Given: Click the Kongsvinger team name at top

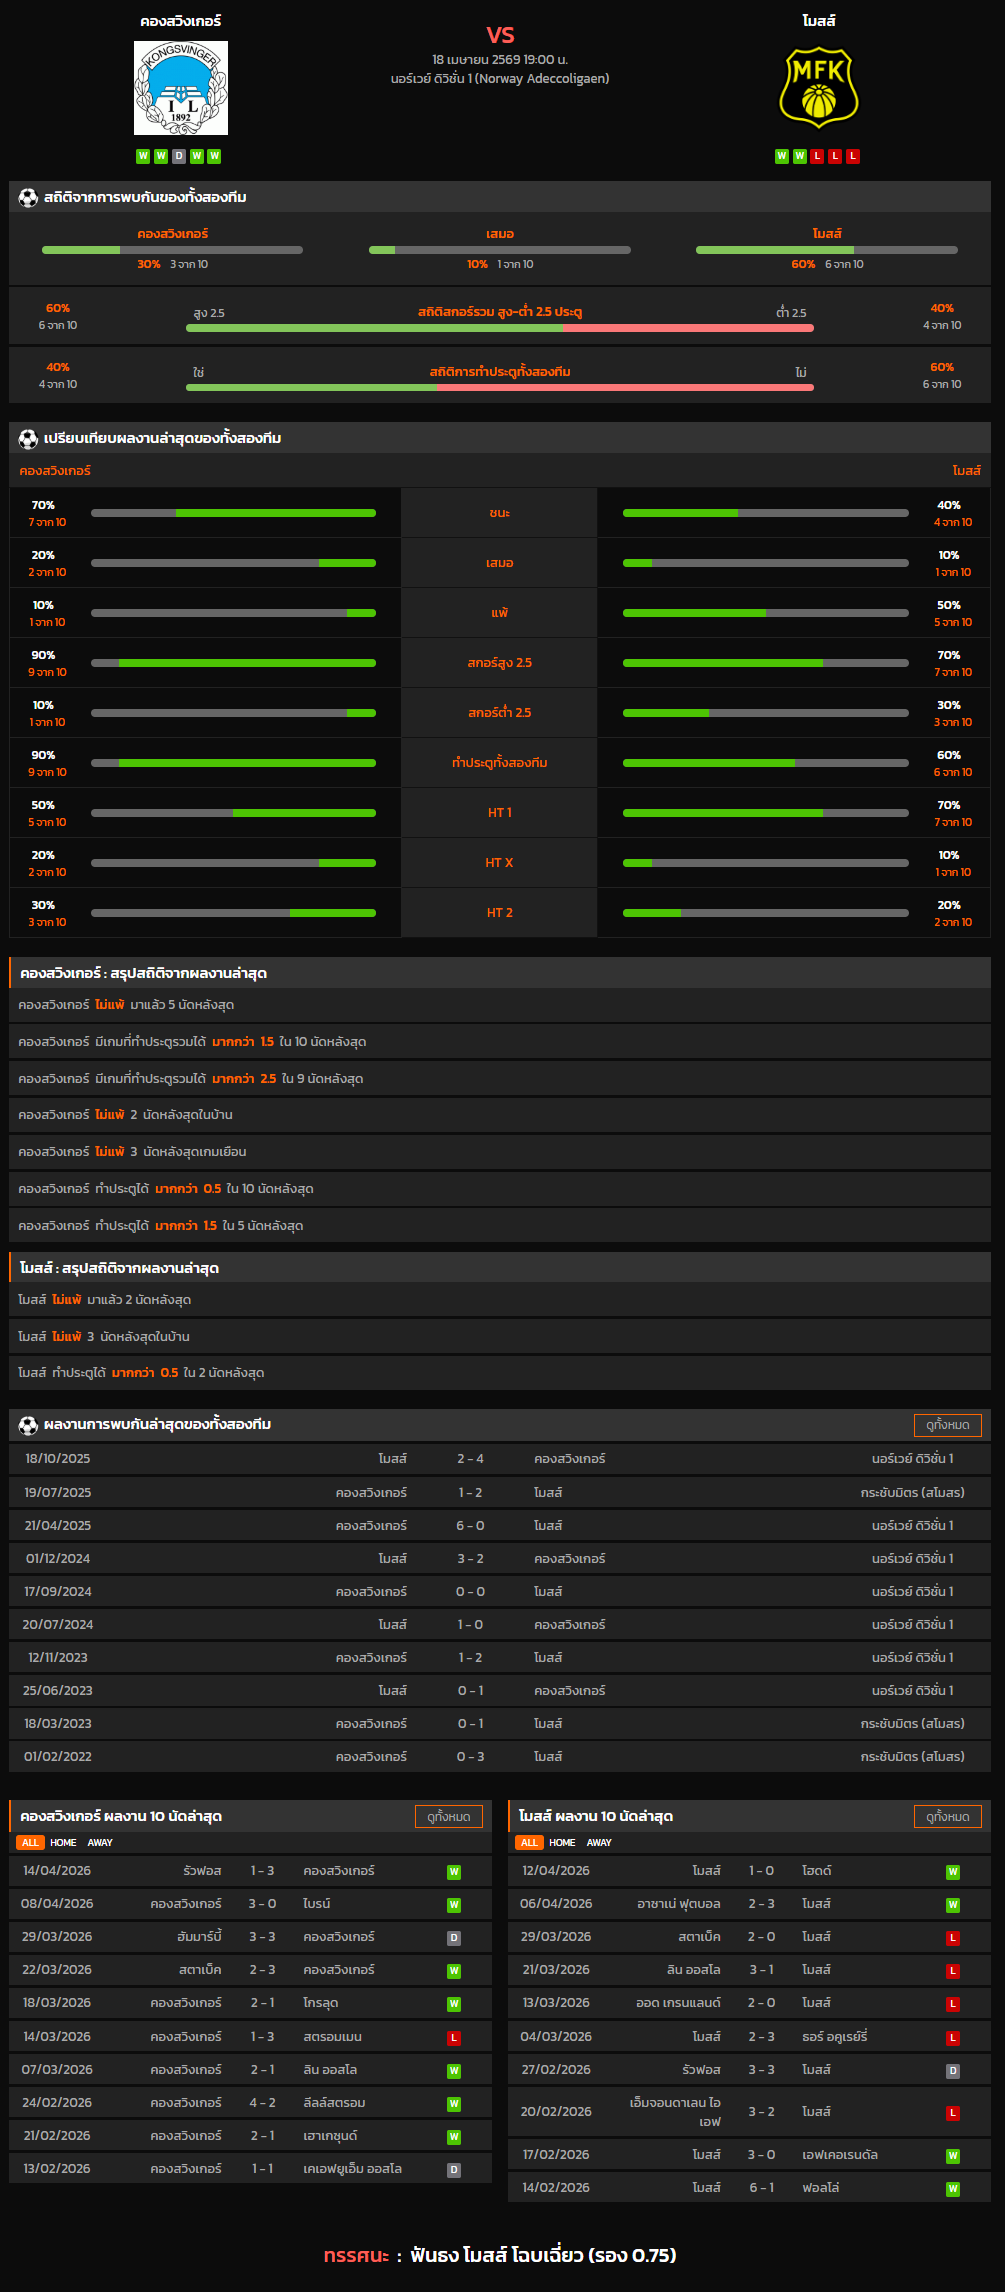Looking at the screenshot, I should (x=181, y=21).
